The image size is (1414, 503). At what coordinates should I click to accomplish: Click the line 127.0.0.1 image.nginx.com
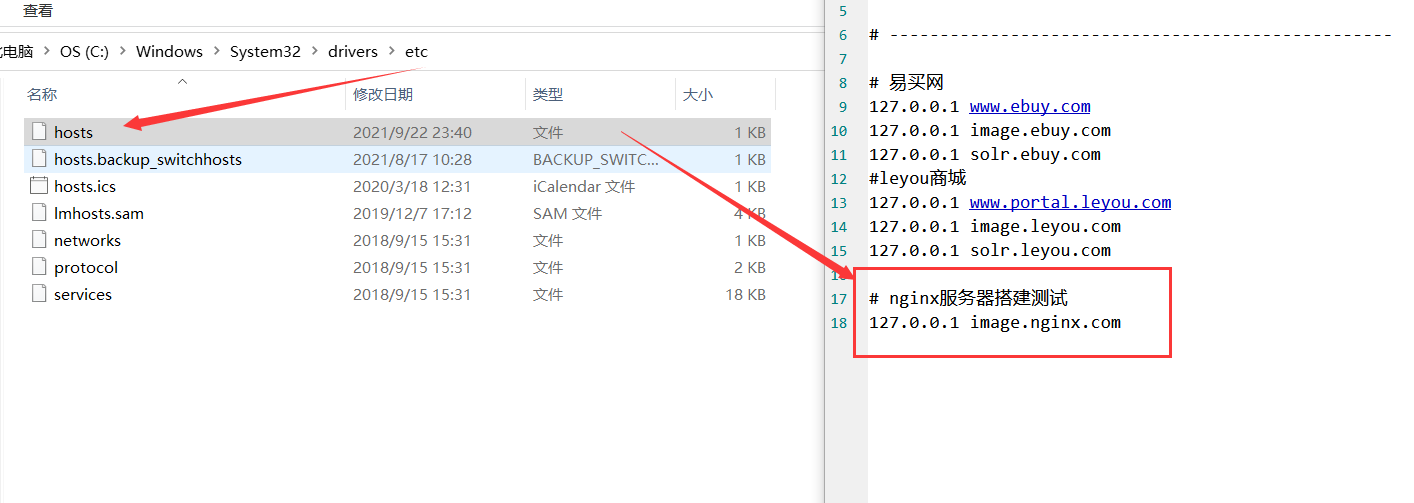[x=995, y=322]
